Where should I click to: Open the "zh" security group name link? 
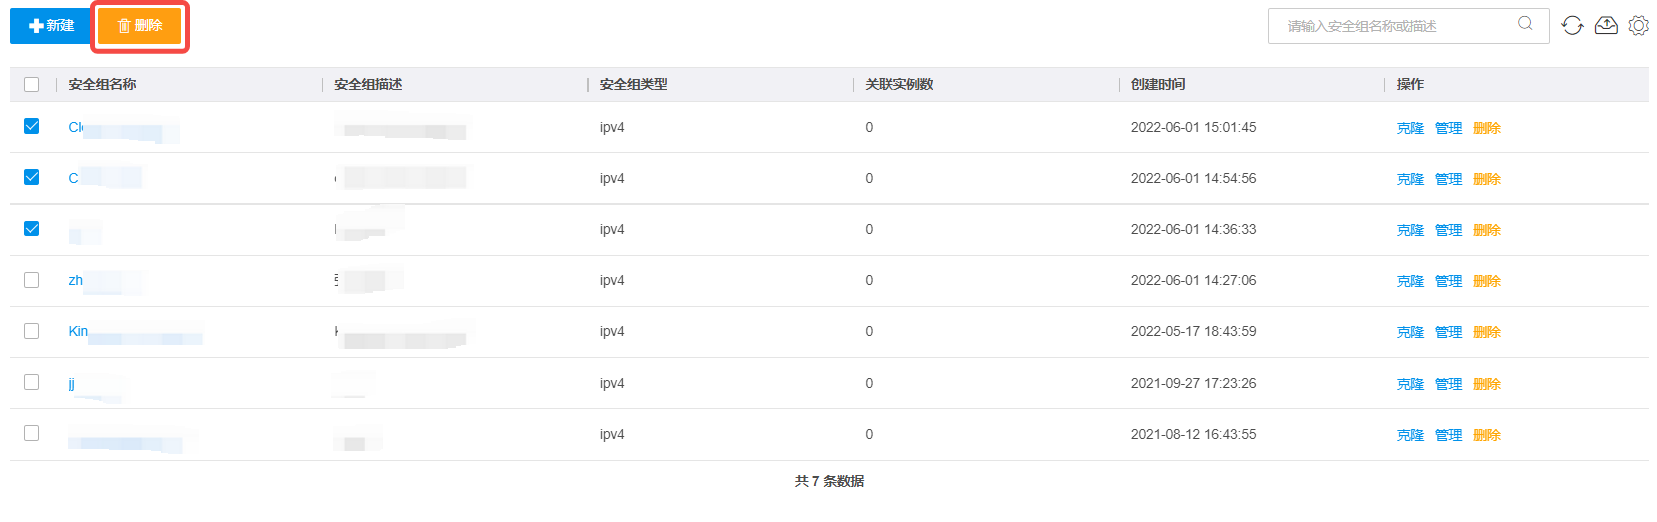[76, 280]
